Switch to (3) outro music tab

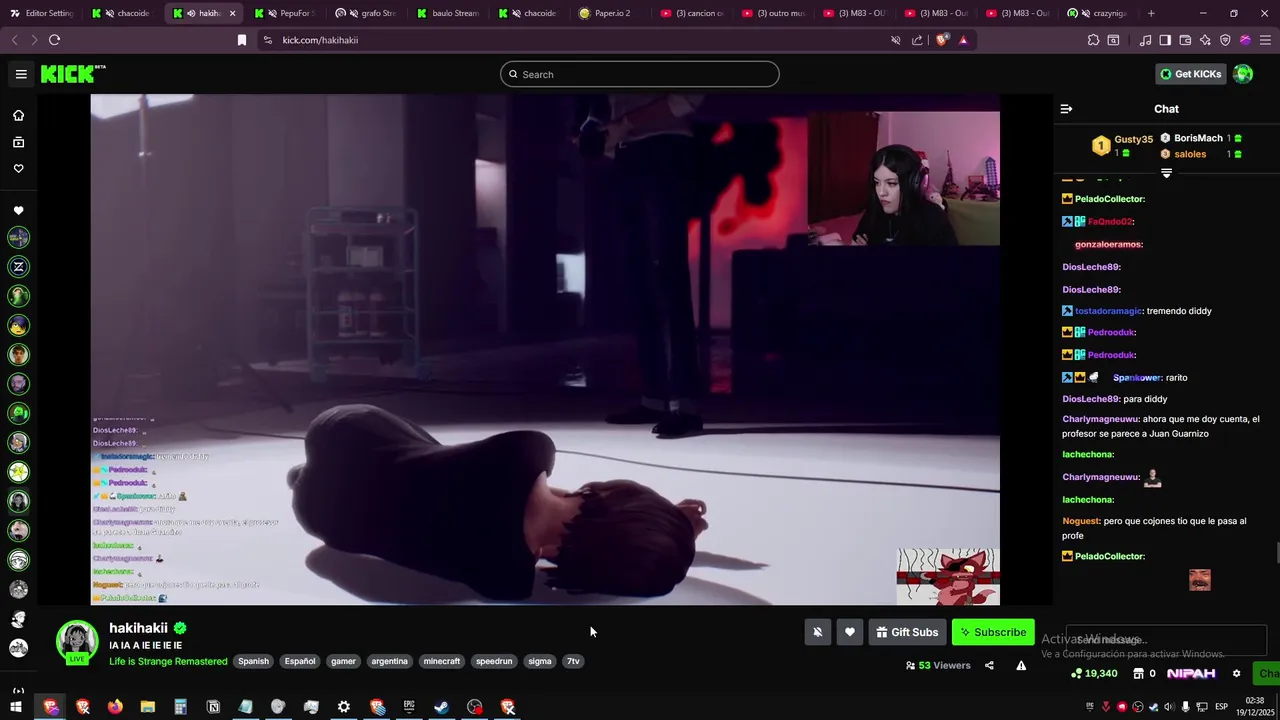pos(774,13)
